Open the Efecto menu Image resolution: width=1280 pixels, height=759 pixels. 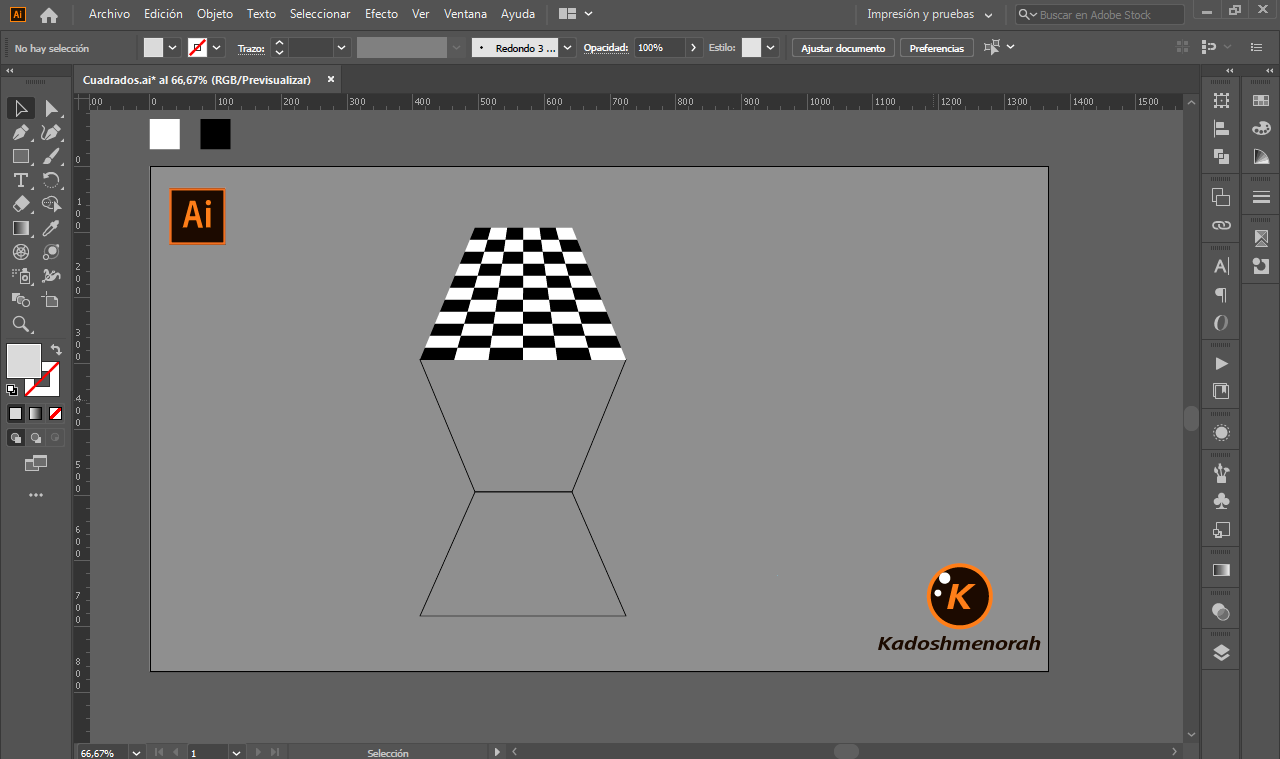pos(381,14)
